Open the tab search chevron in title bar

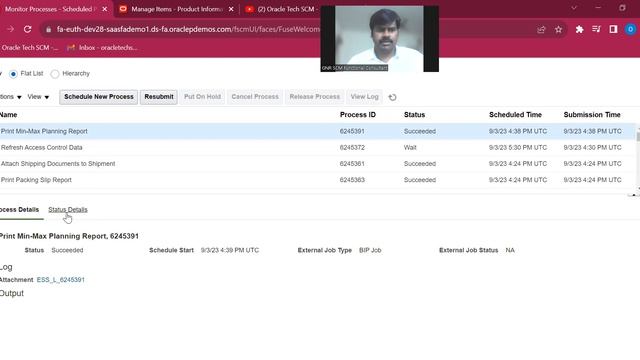coord(574,8)
